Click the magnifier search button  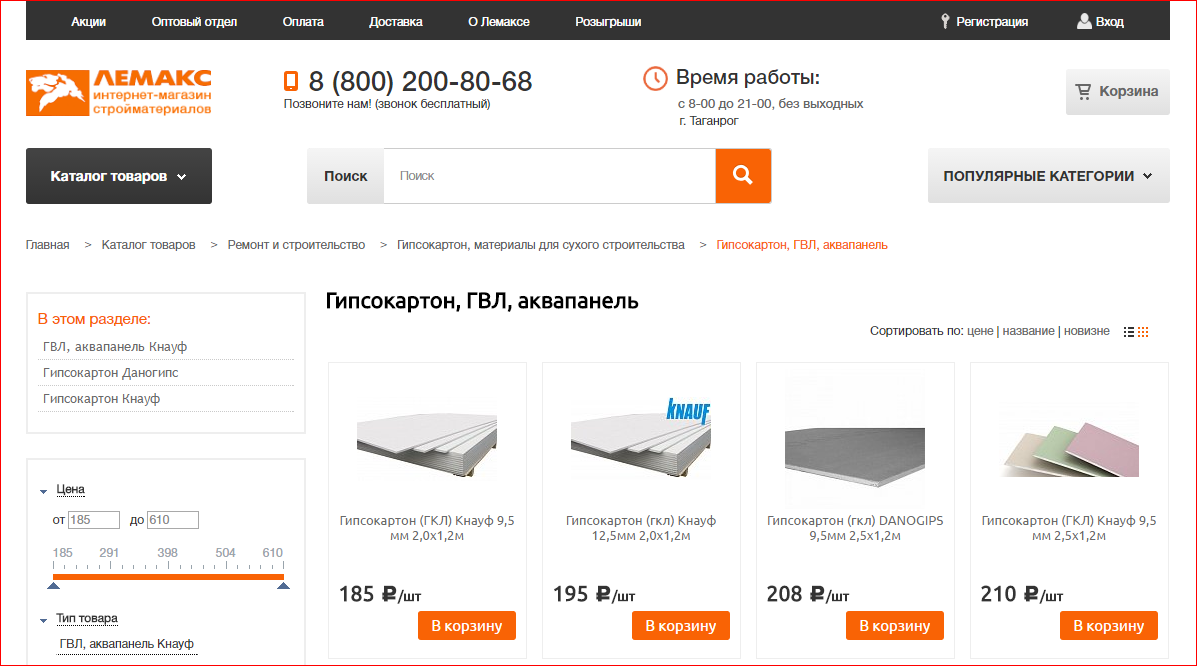point(743,176)
